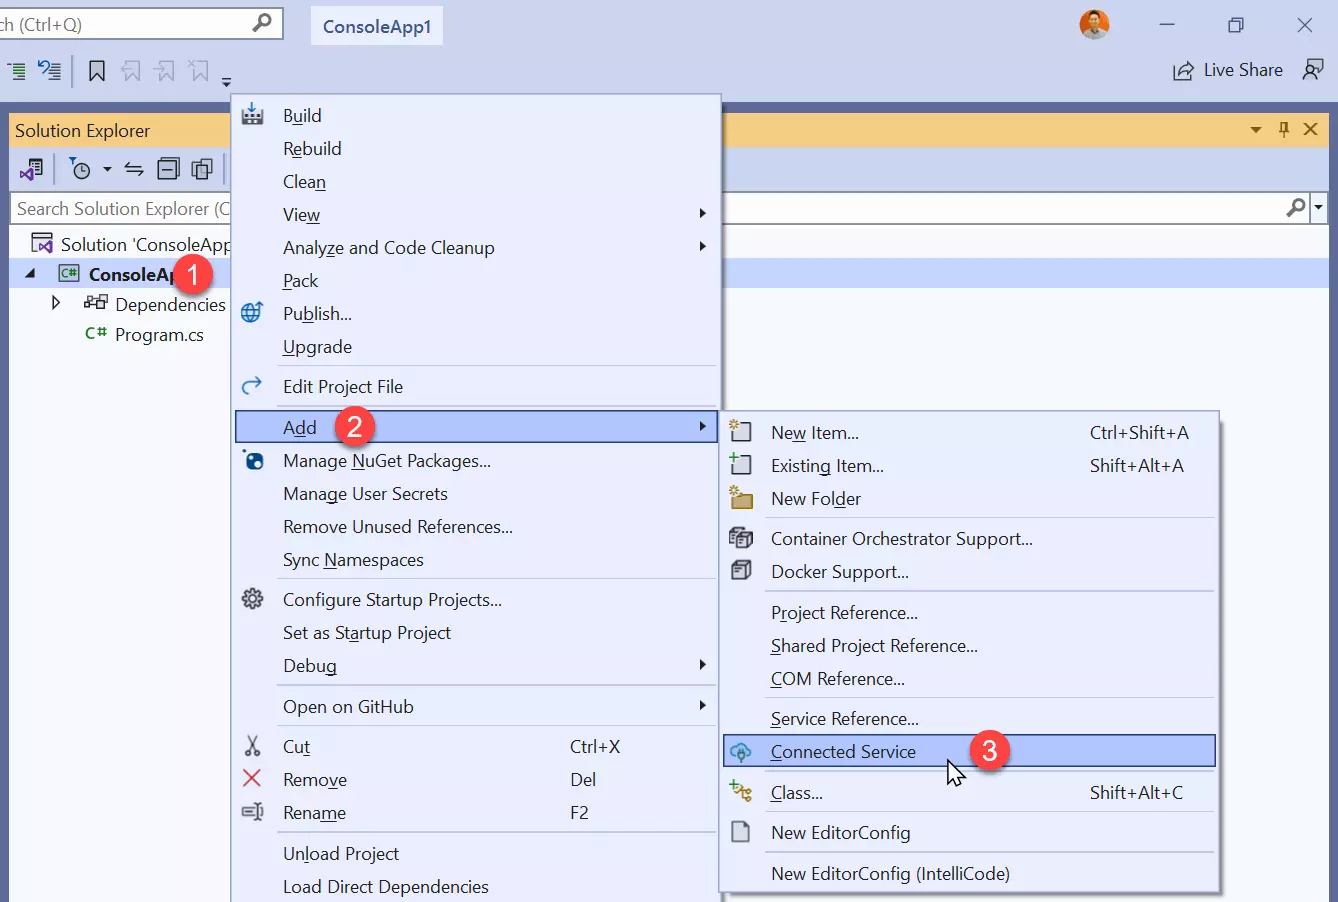Screen dimensions: 1338x902
Task: Open the feedback icon next to Live Share
Action: pos(1313,69)
